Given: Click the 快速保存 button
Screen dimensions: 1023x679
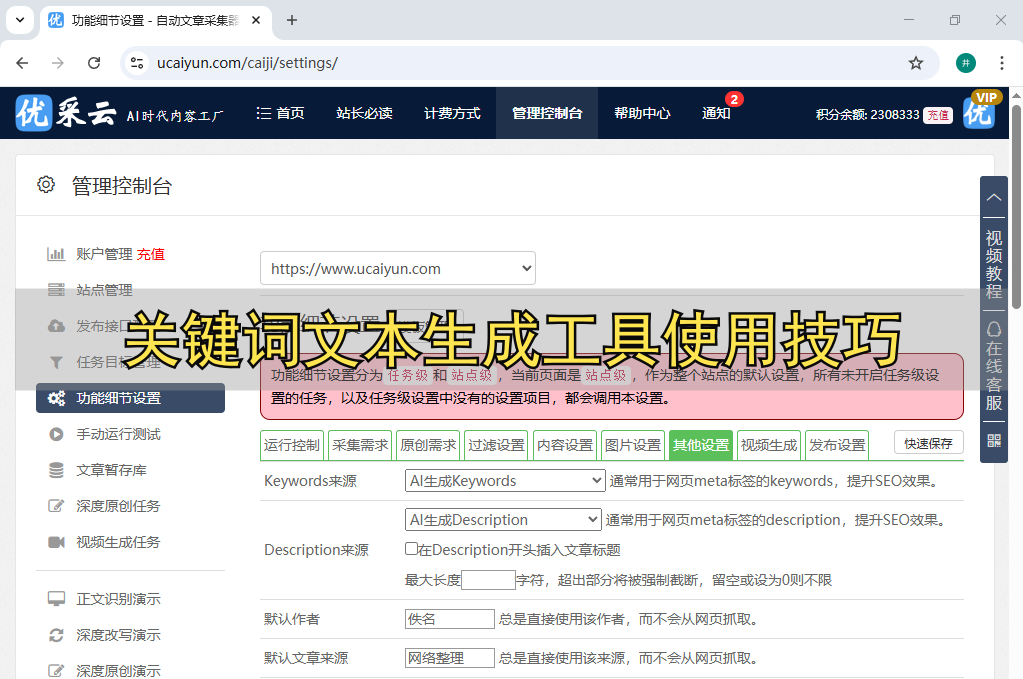Looking at the screenshot, I should (928, 444).
